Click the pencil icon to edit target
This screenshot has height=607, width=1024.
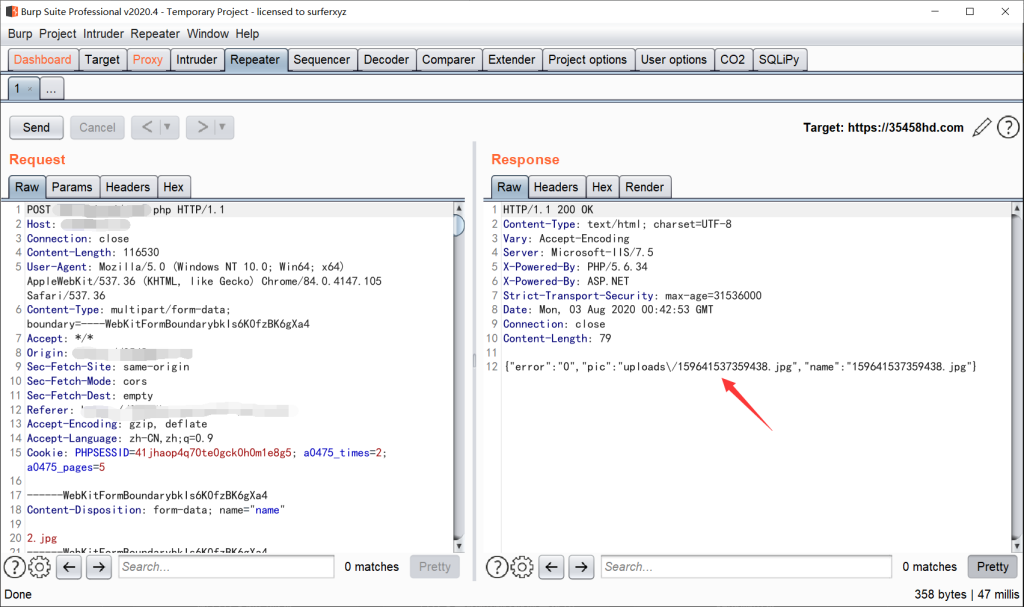[x=981, y=127]
